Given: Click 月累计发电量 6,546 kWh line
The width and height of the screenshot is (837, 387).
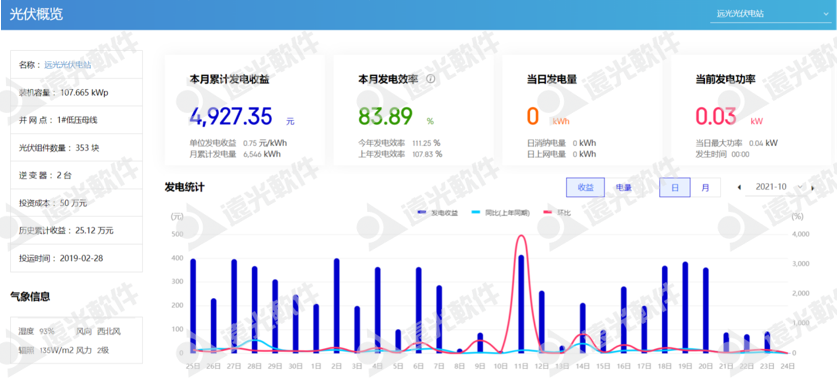Looking at the screenshot, I should click(235, 154).
